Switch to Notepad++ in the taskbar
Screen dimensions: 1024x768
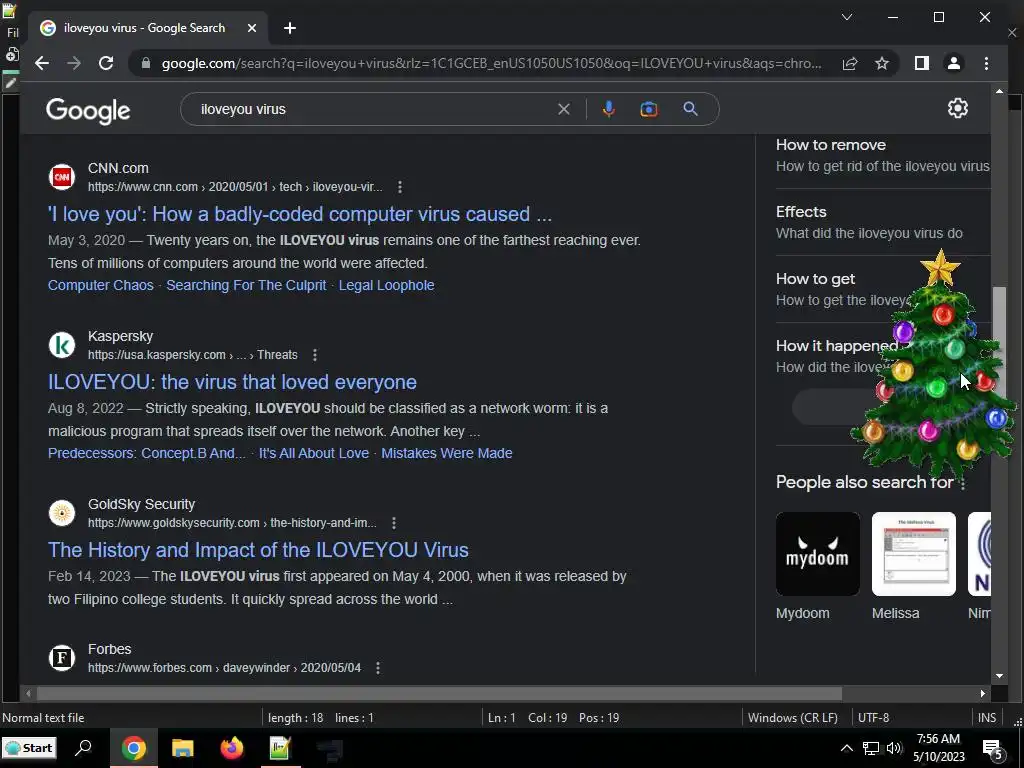[x=280, y=748]
